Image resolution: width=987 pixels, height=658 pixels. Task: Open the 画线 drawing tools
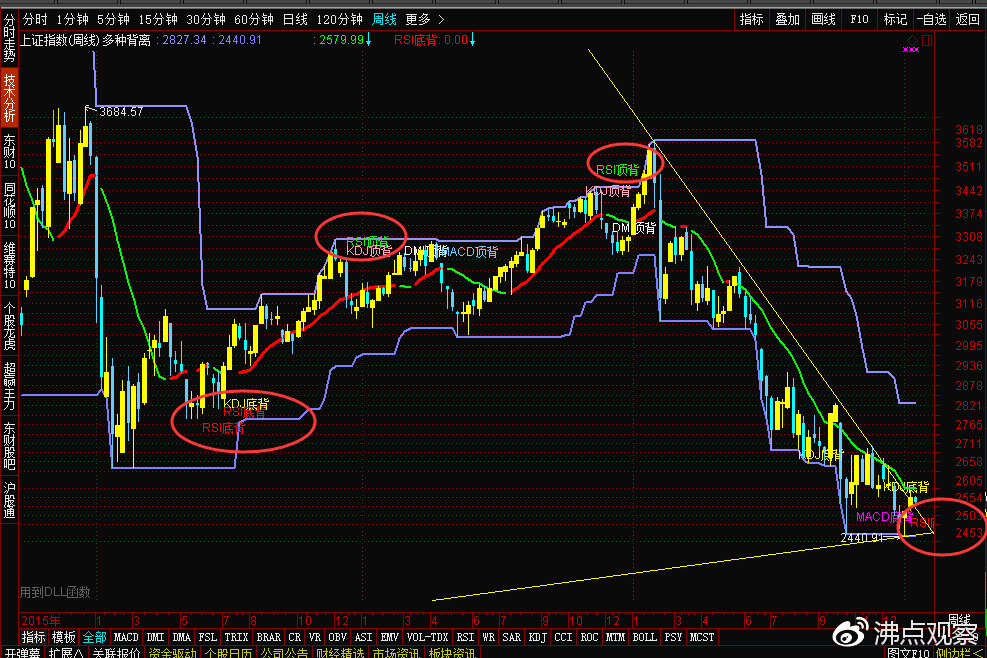tap(823, 20)
